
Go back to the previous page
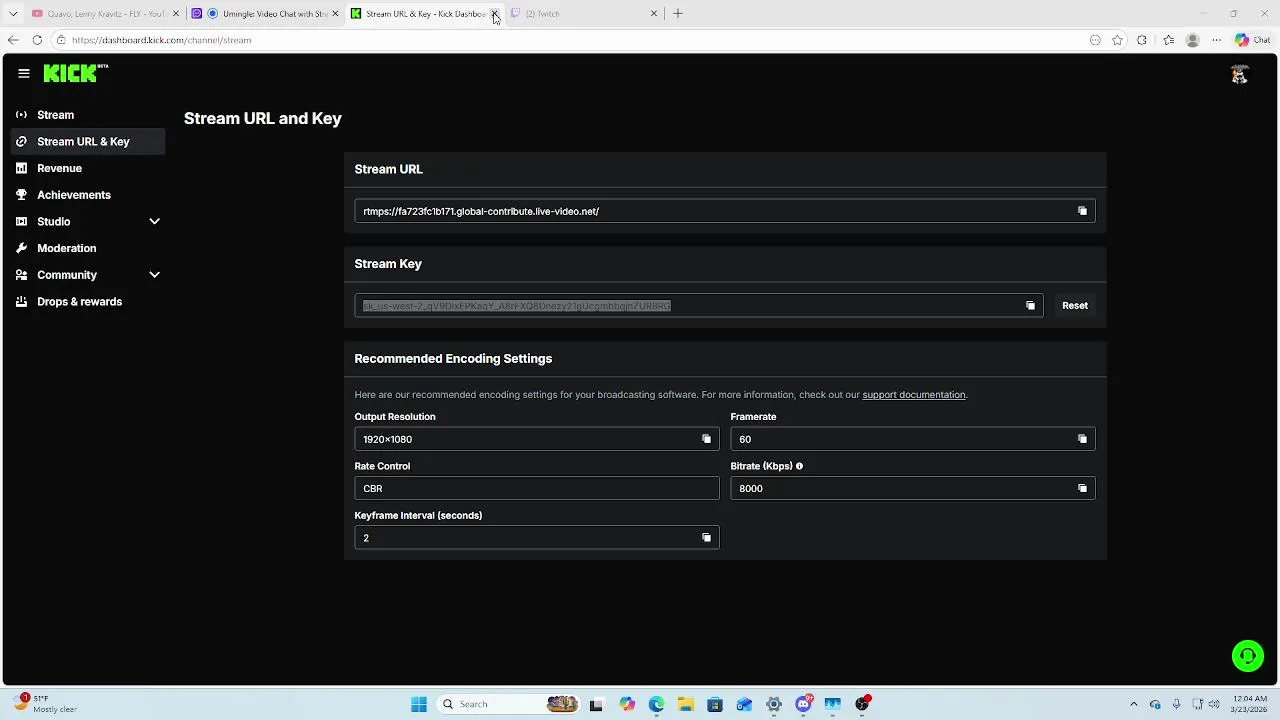coord(13,40)
